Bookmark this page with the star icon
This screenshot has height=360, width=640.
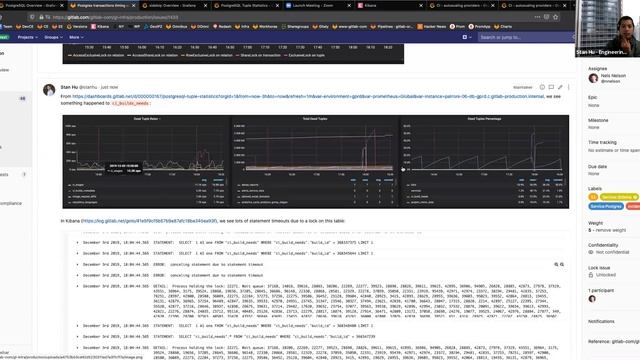556,17
